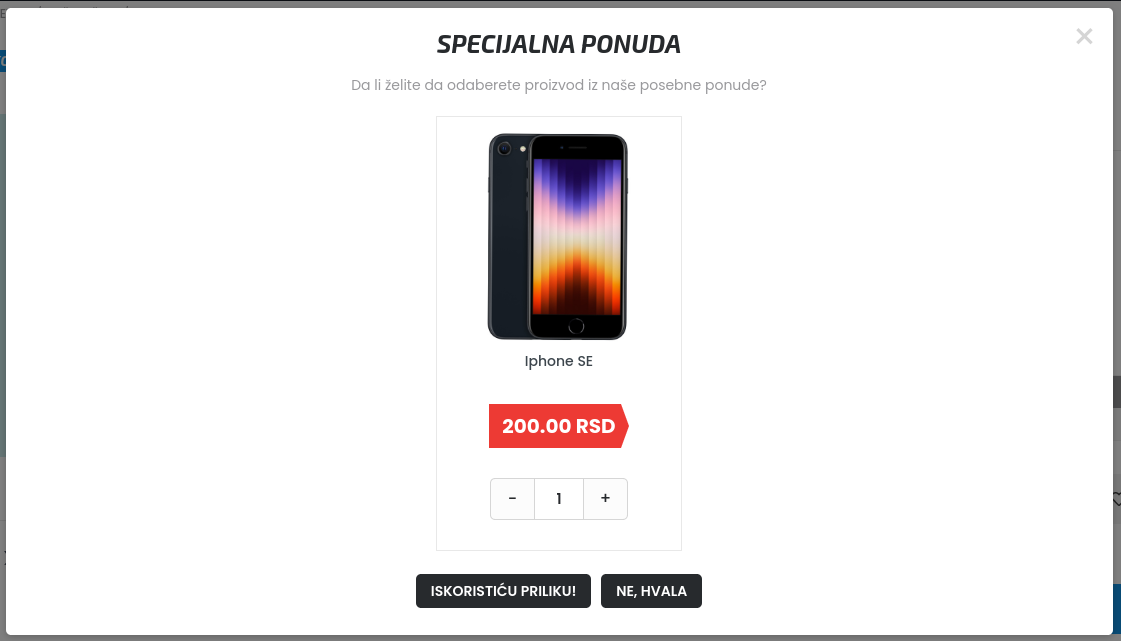Dismiss the SPECIJALNA PONUDA popup
The width and height of the screenshot is (1121, 641).
coord(1084,36)
